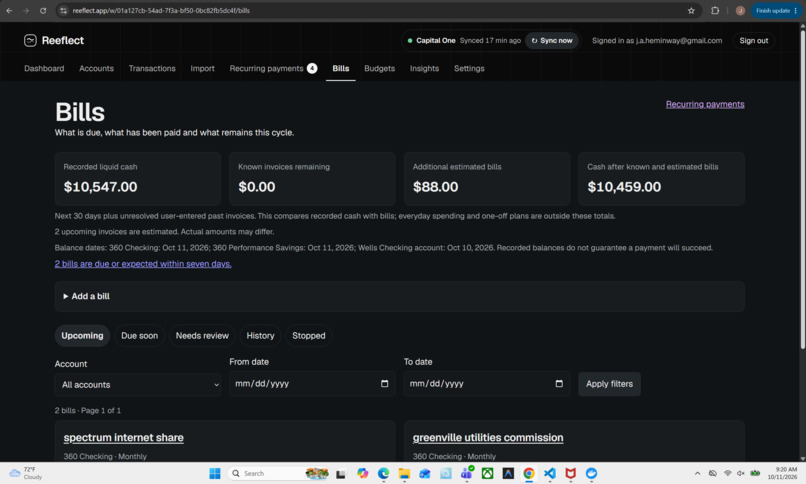
Task: Click the $10,547.00 recorded liquid cash value
Action: coord(100,187)
